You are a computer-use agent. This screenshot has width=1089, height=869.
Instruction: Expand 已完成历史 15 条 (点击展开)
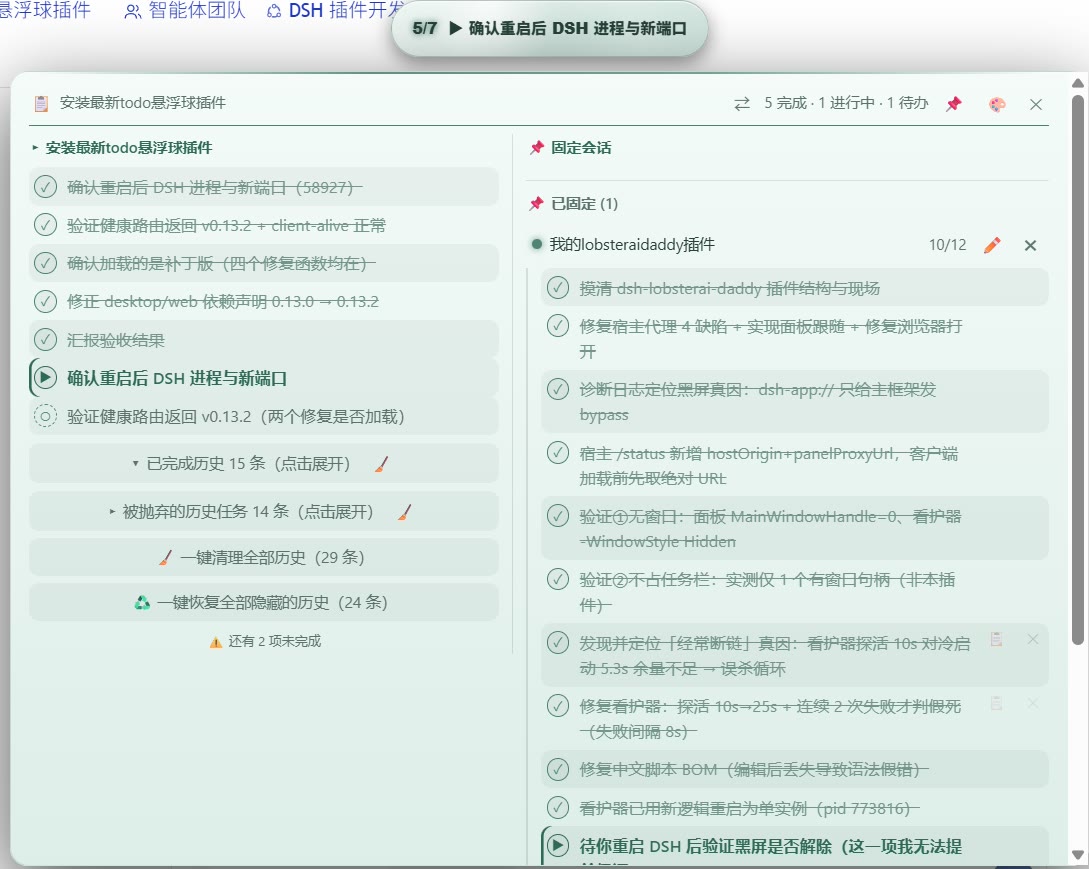point(264,463)
